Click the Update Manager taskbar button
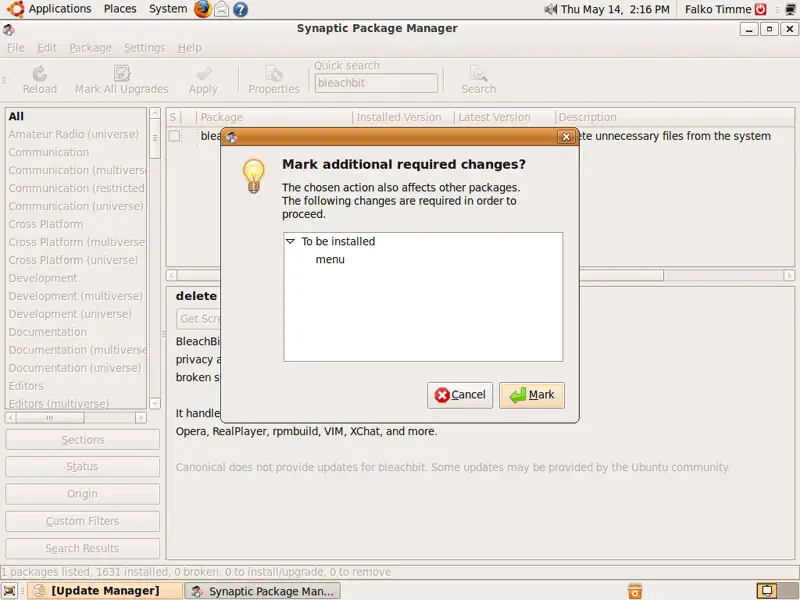Screen dimensions: 800x600 [105, 591]
